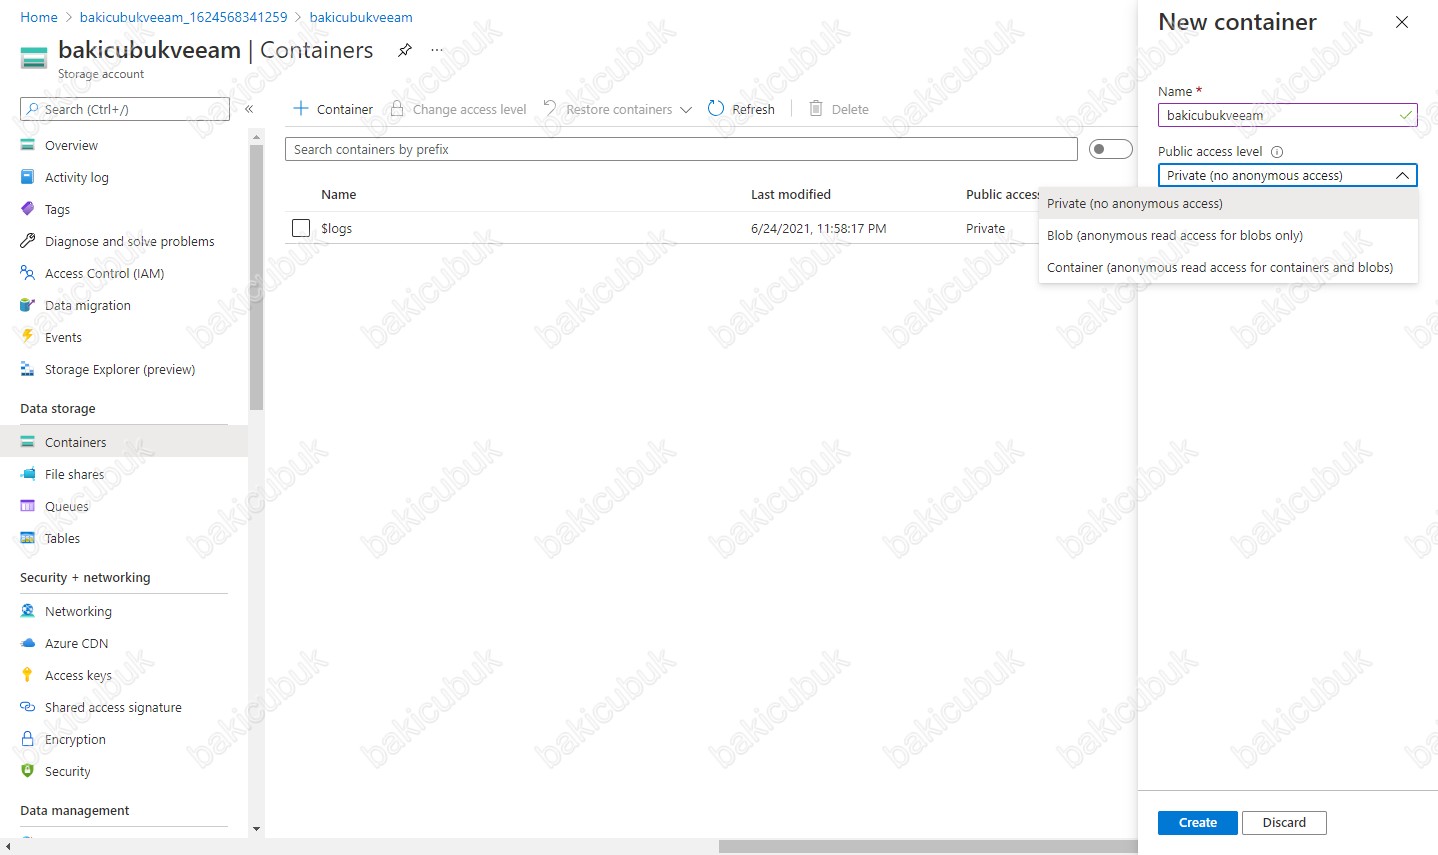Click the Overview icon in sidebar
This screenshot has height=855, width=1438.
click(x=28, y=145)
